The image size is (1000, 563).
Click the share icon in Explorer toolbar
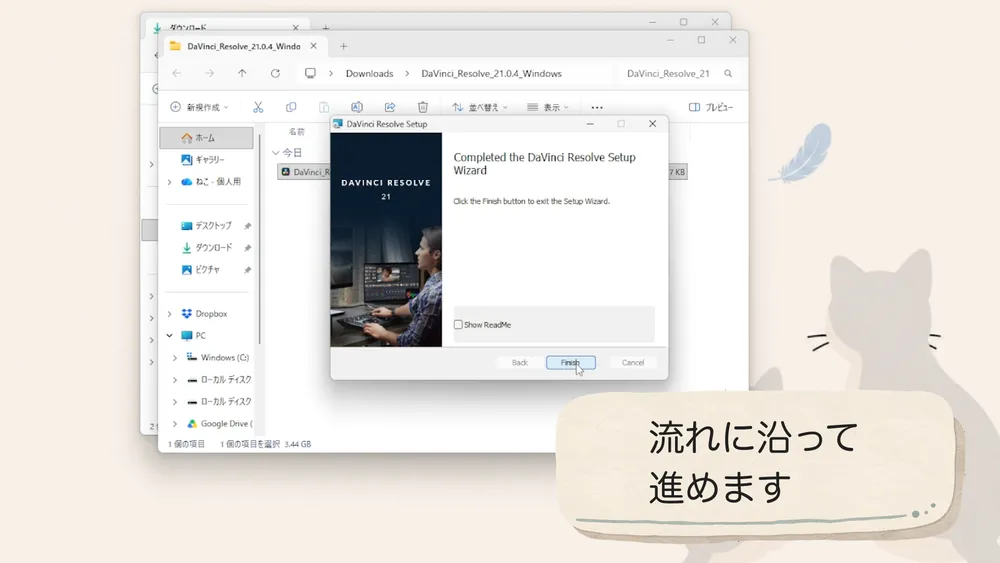390,107
